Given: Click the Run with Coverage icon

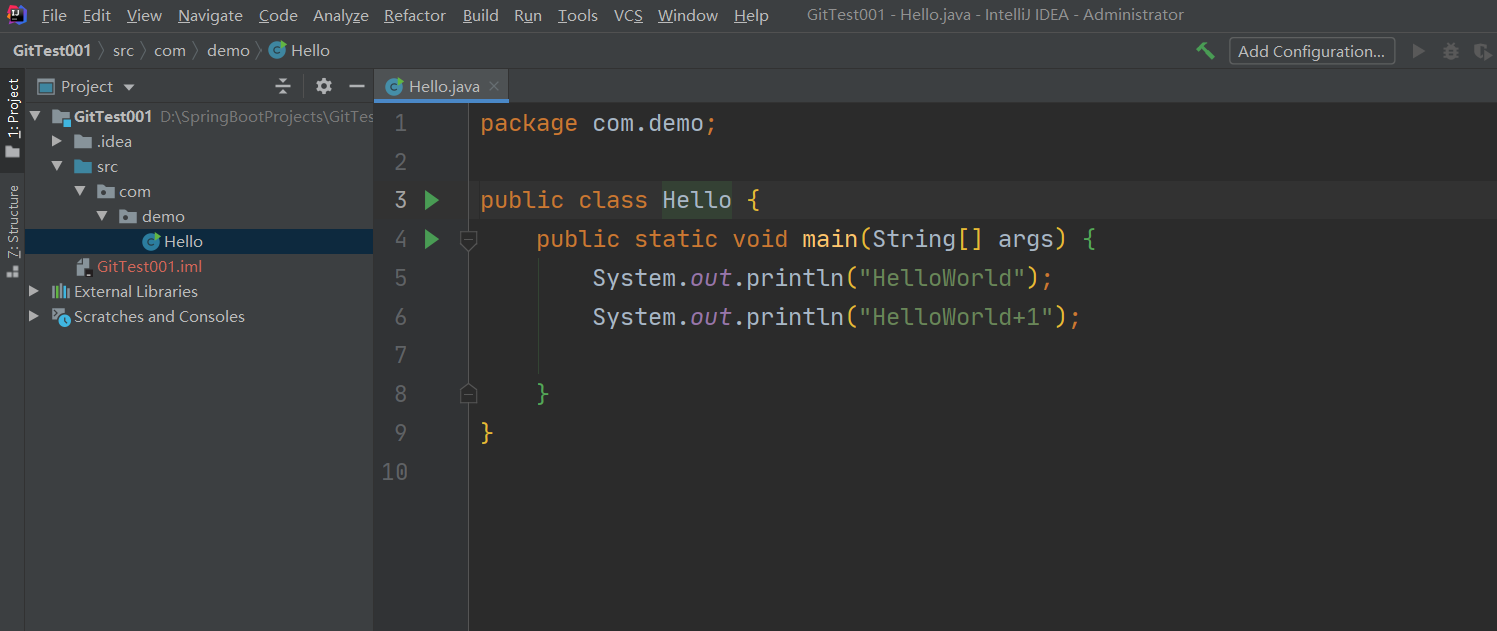Looking at the screenshot, I should (1481, 51).
